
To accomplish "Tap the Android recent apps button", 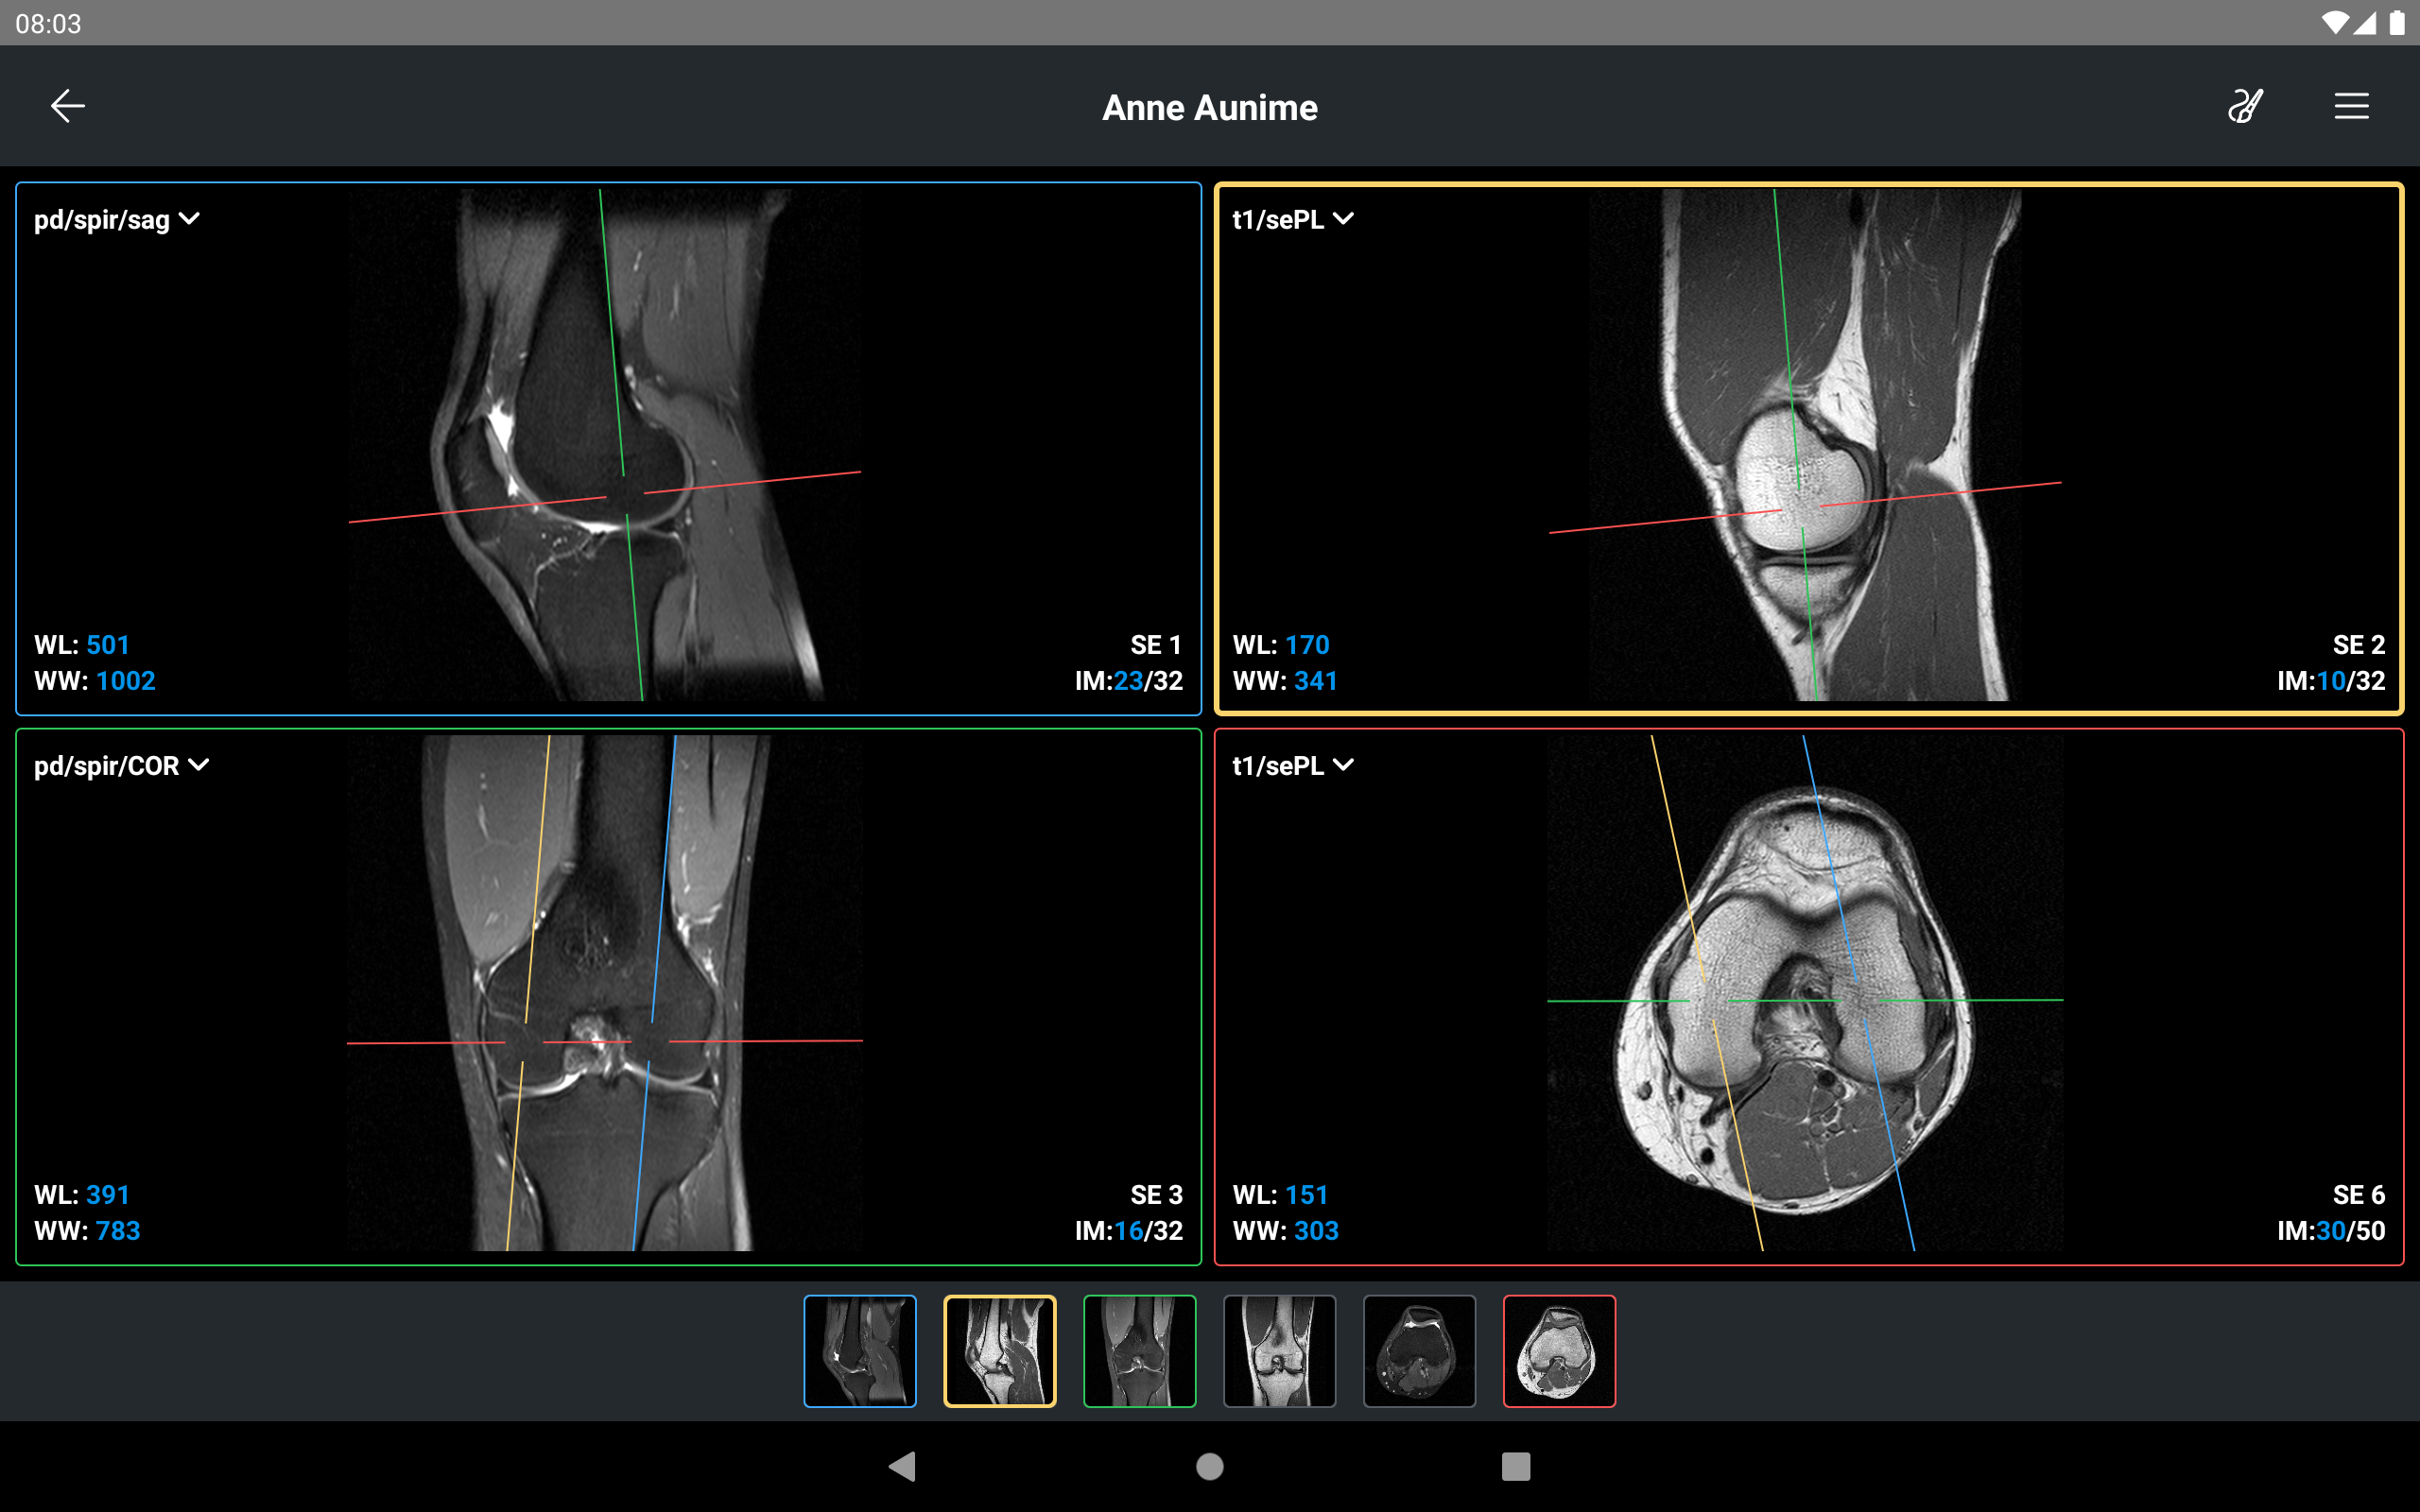I will coord(1516,1466).
